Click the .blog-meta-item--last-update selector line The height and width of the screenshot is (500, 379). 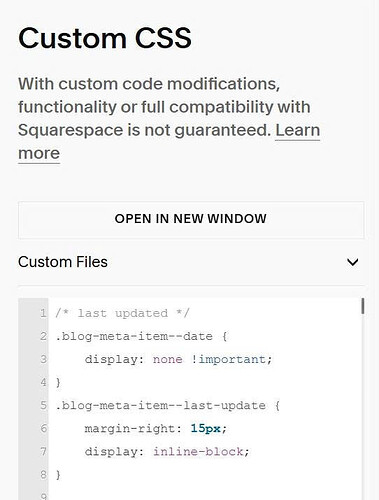(x=168, y=406)
